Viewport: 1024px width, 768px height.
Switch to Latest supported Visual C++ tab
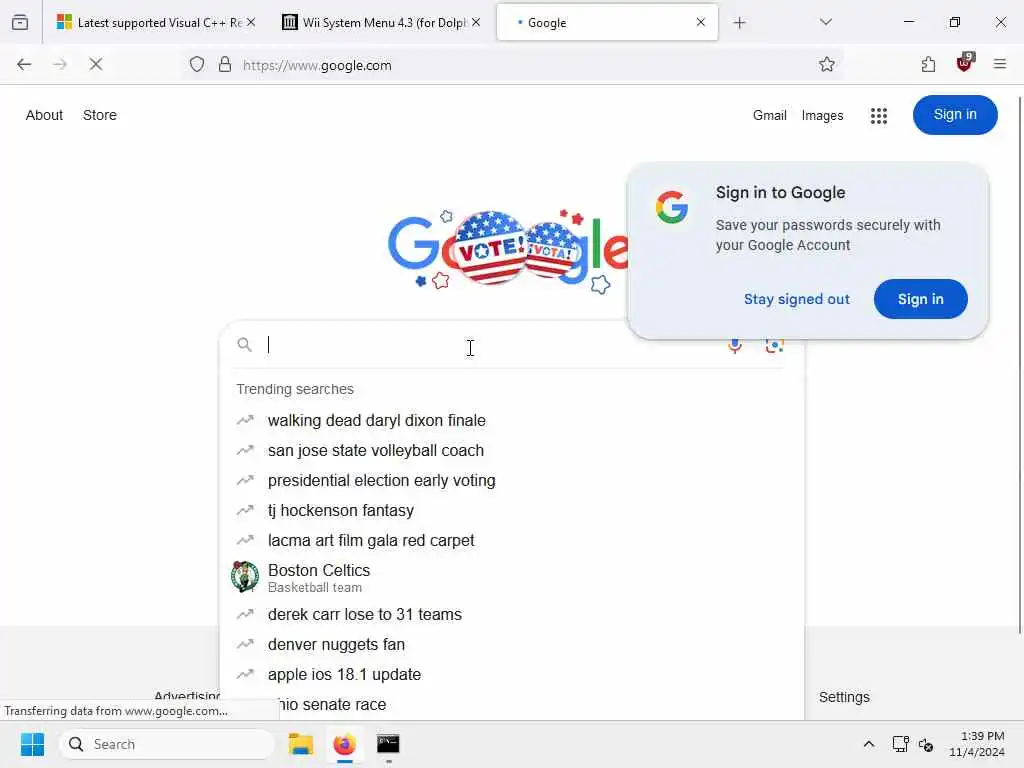(x=155, y=22)
